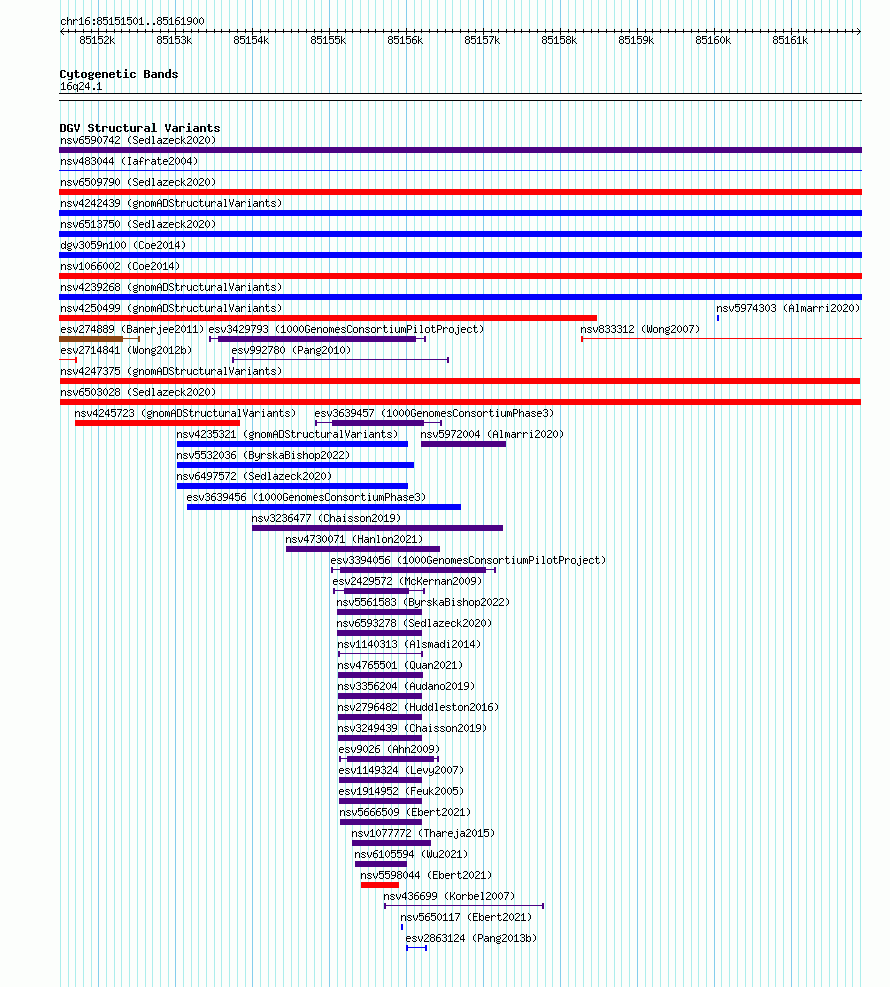Screen dimensions: 890x987
Task: Click the chr16:85151501..85161900 coordinates text
Action: (x=132, y=21)
